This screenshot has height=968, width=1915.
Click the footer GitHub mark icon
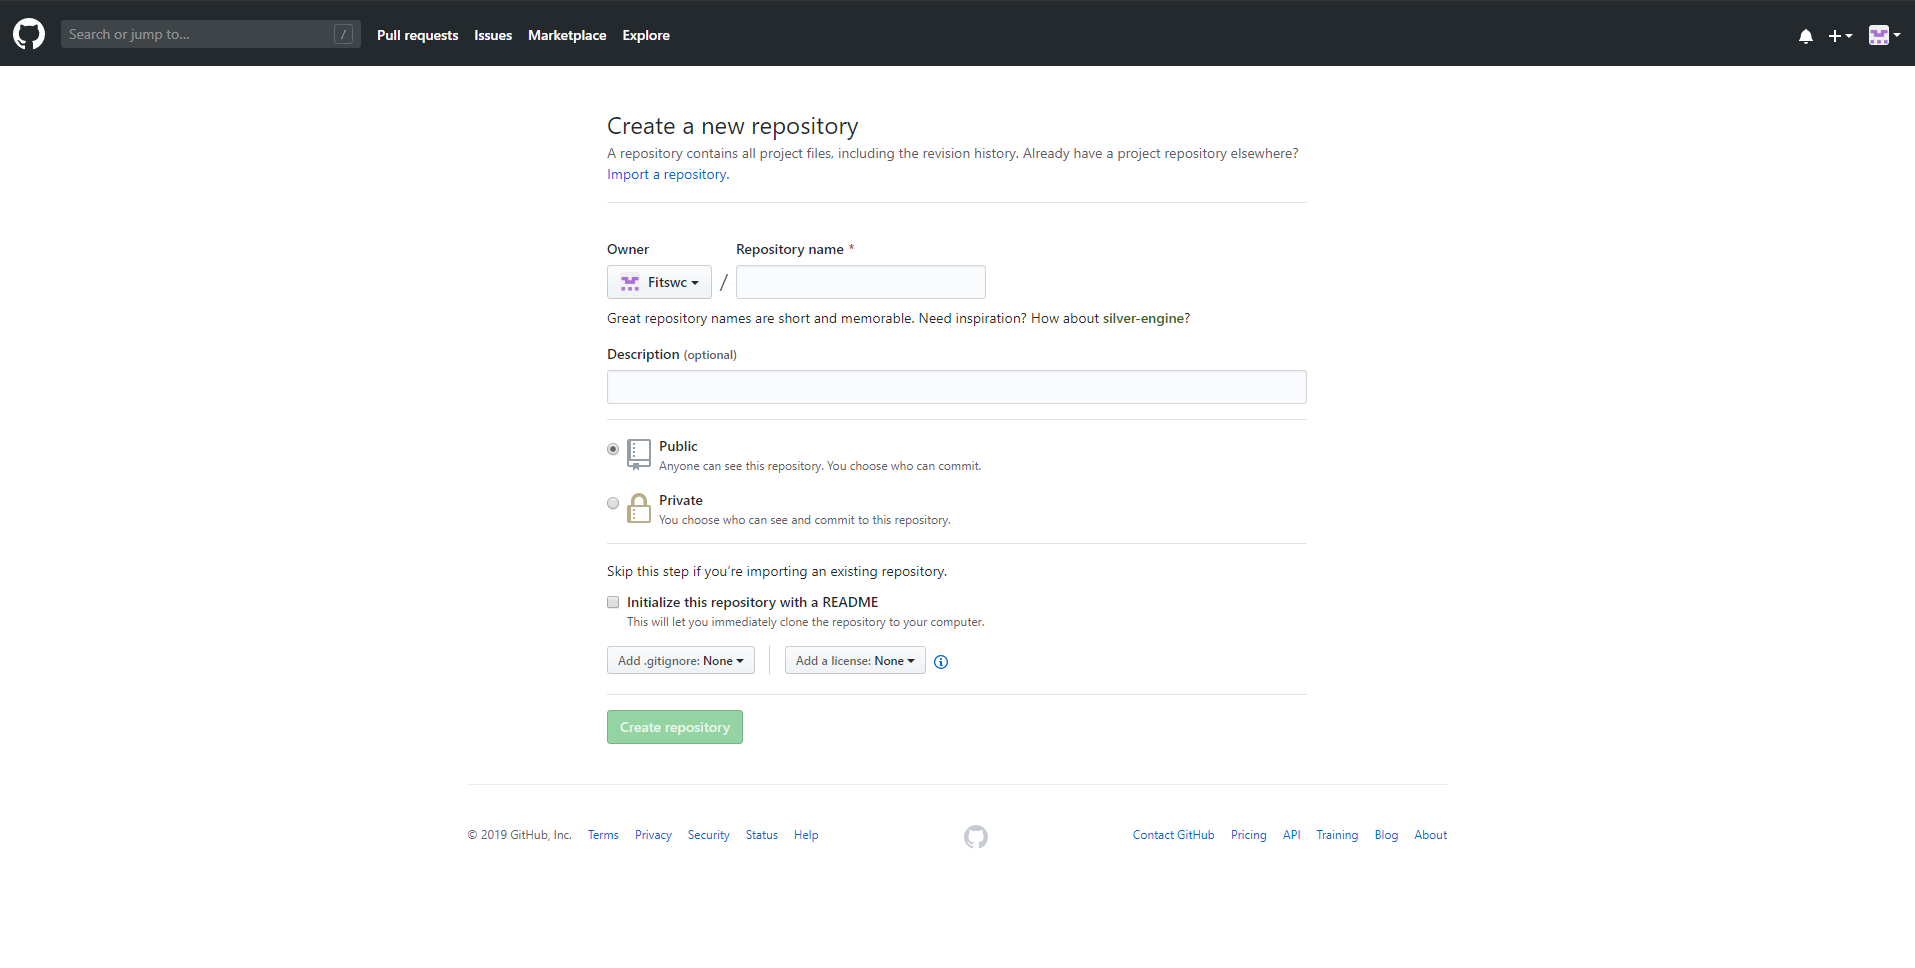pos(976,837)
